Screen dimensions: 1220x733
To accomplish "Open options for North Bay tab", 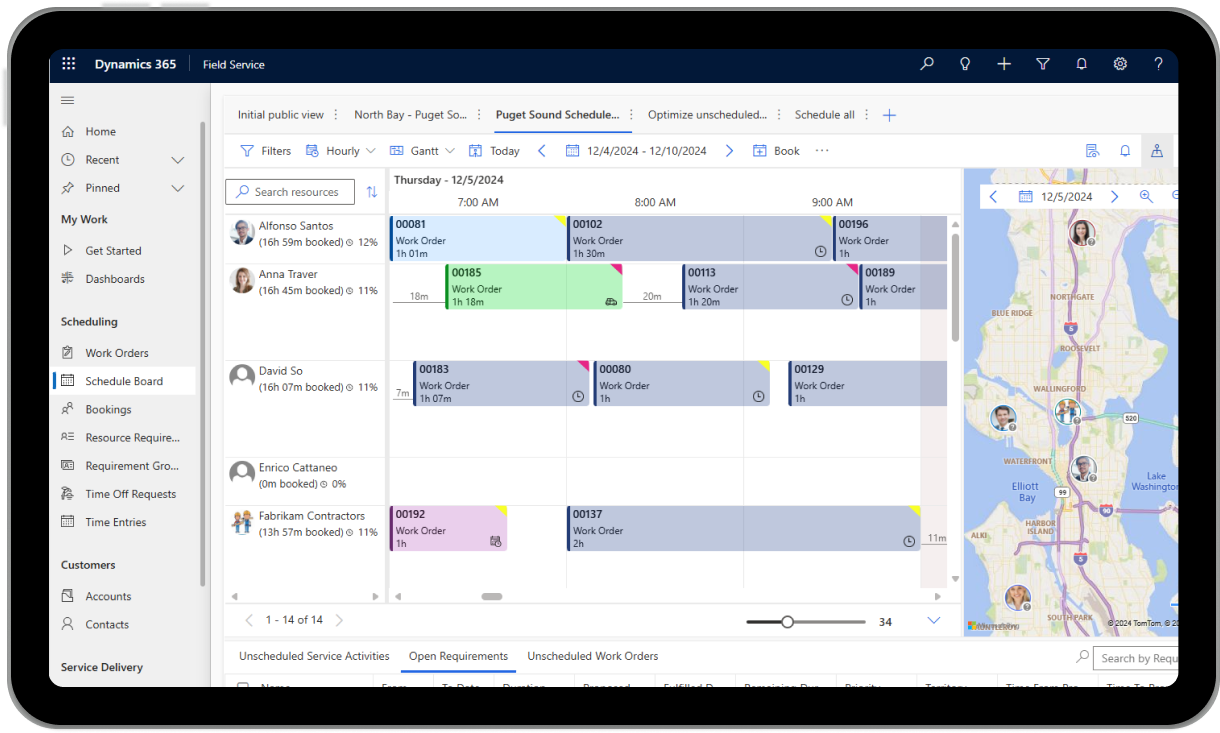I will tap(480, 115).
